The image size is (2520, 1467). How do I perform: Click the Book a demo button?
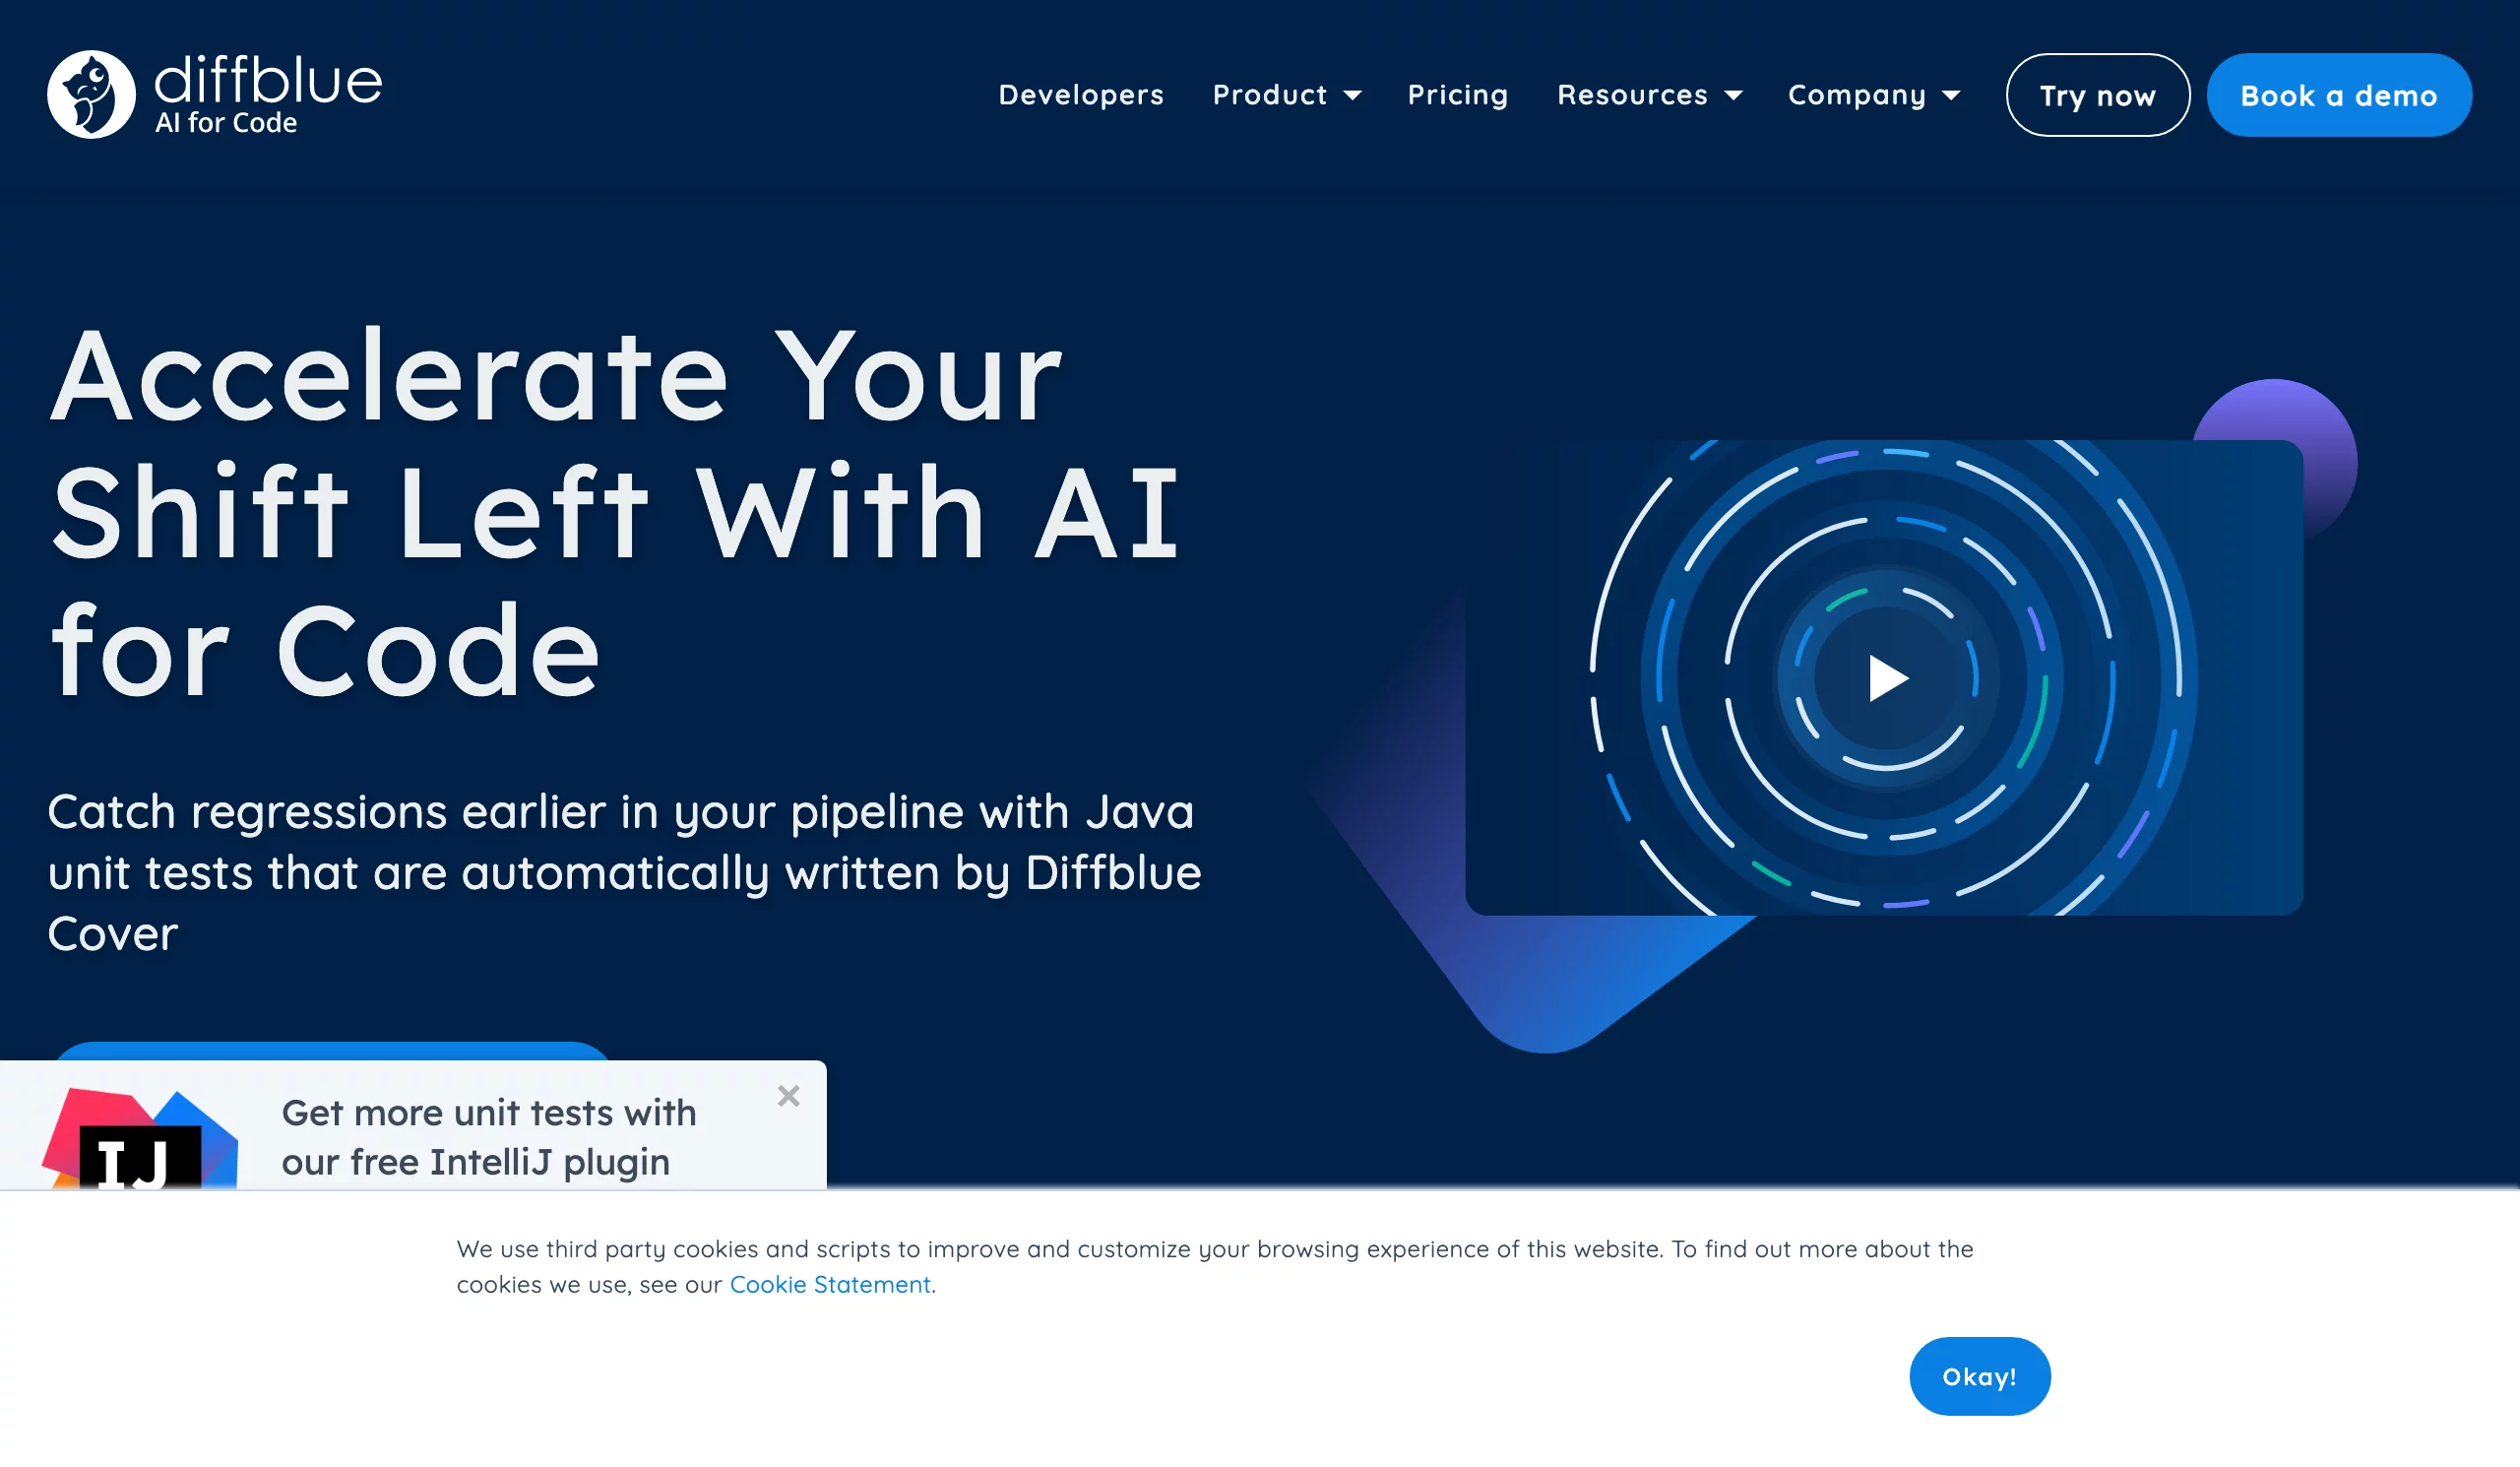click(2339, 95)
